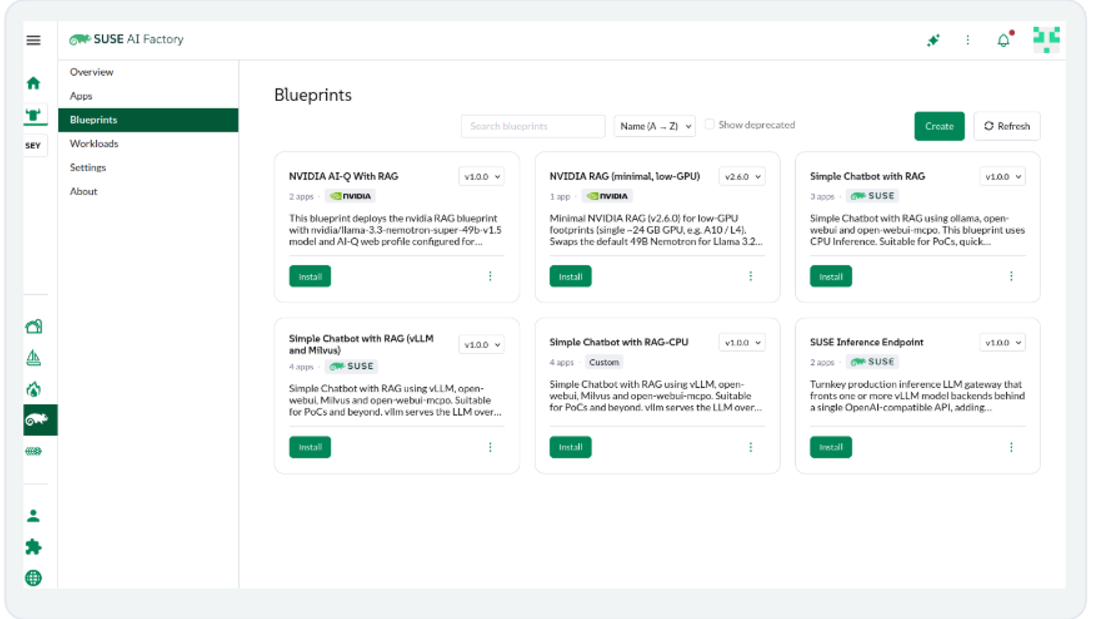Viewport: 1093px width, 619px height.
Task: Click SUSE badge on Chatbot vLLM and Milvus card
Action: pos(352,366)
